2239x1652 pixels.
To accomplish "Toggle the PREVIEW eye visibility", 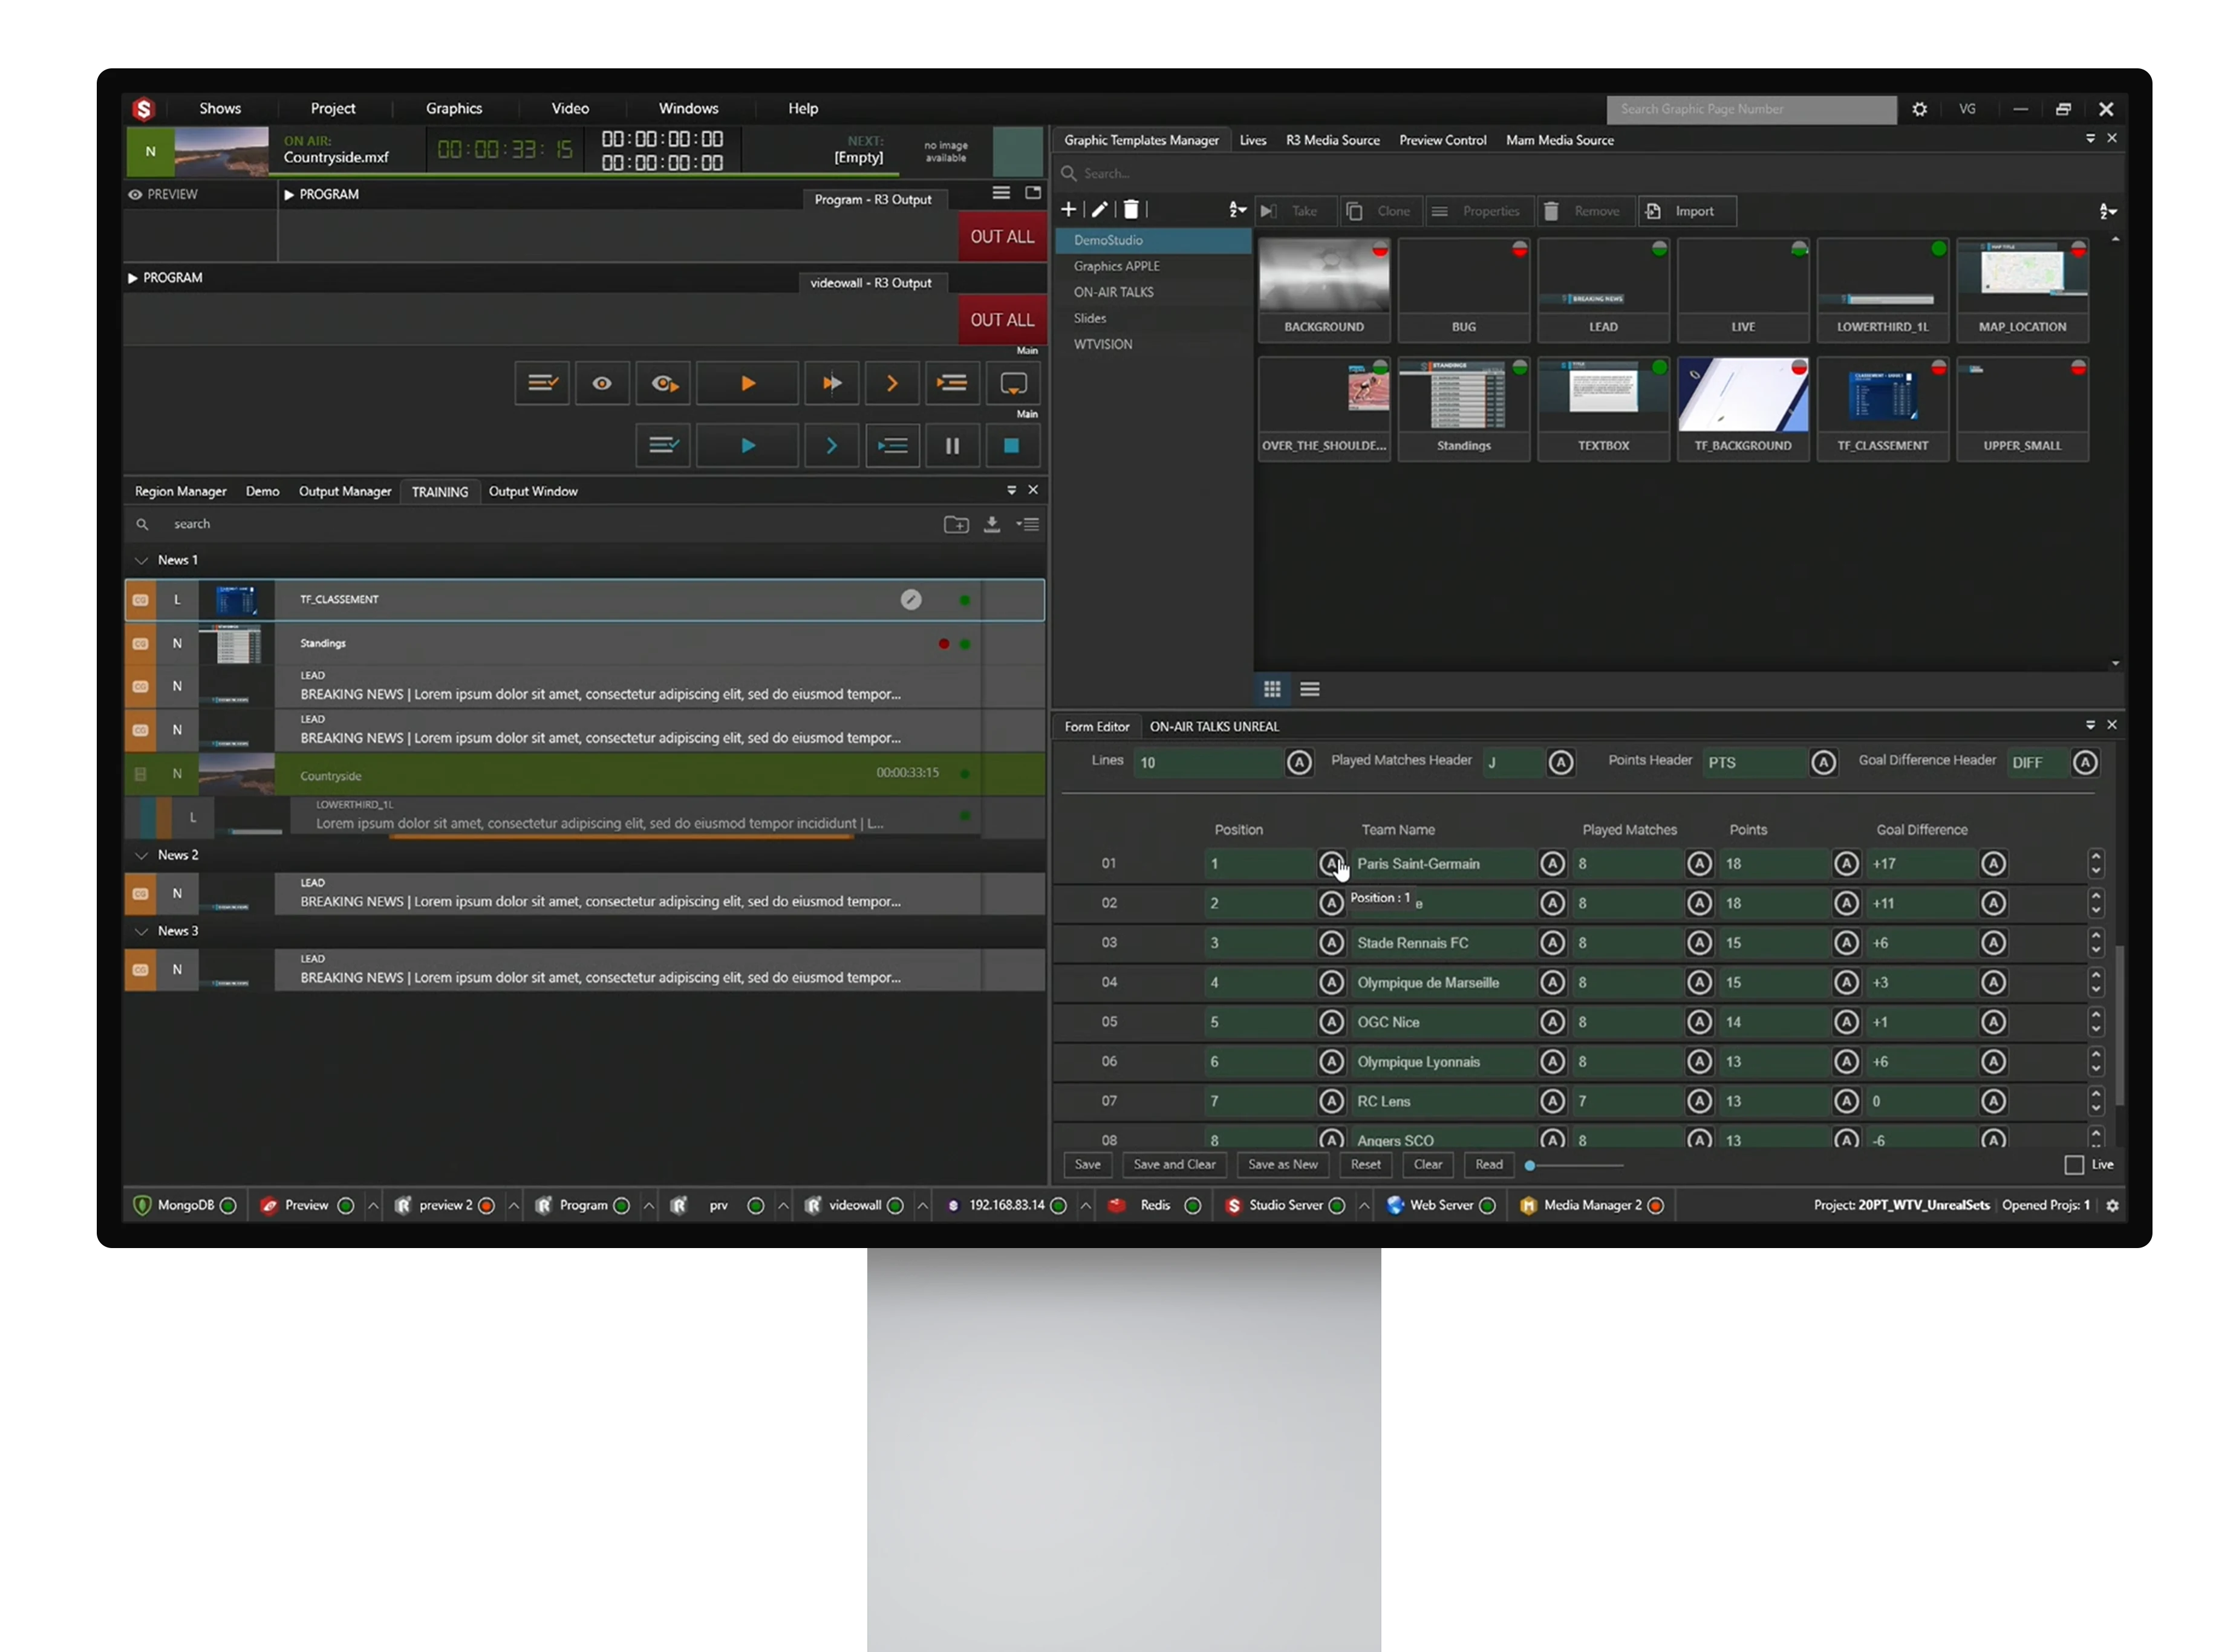I will pos(135,194).
